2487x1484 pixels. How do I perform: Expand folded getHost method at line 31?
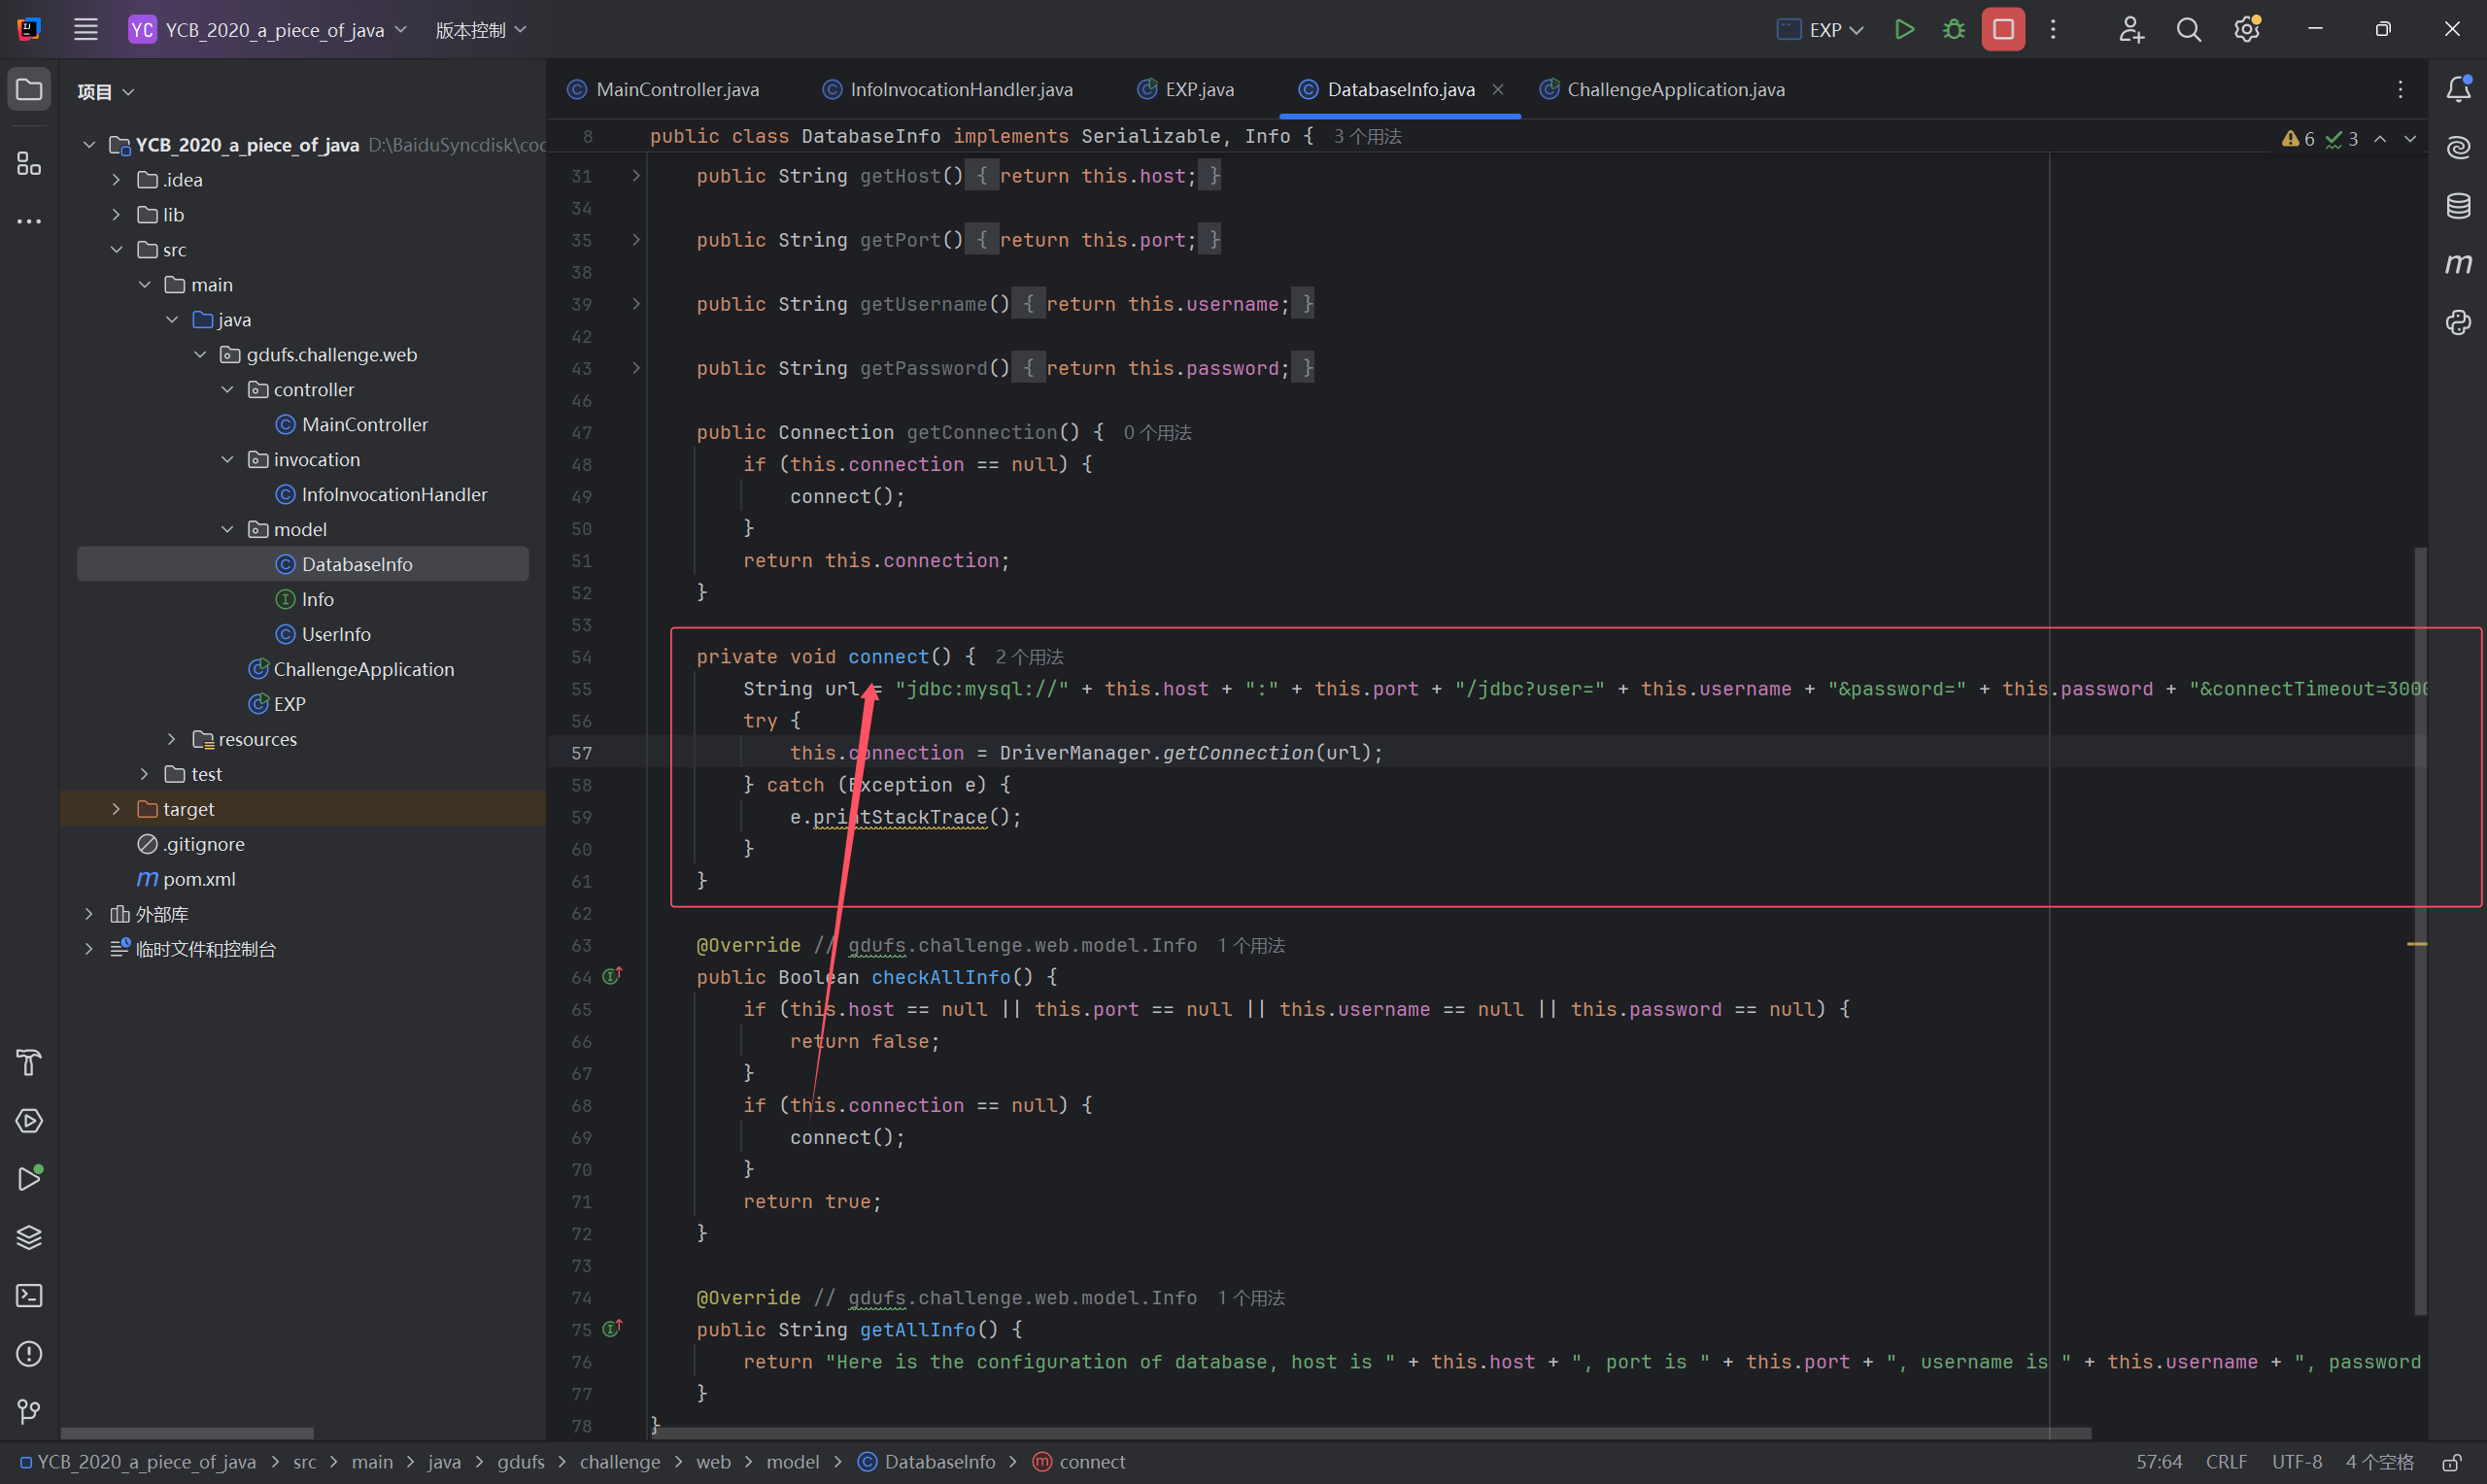(x=636, y=176)
